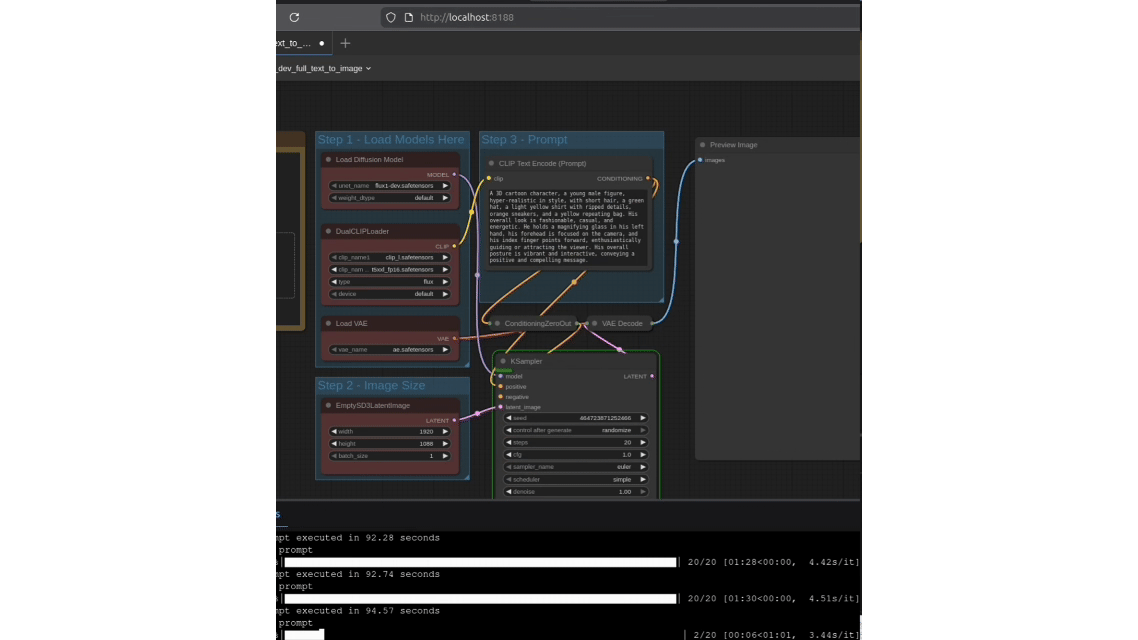Click the VAE Decode node's collapse dot
This screenshot has height=640, width=1138.
[594, 323]
